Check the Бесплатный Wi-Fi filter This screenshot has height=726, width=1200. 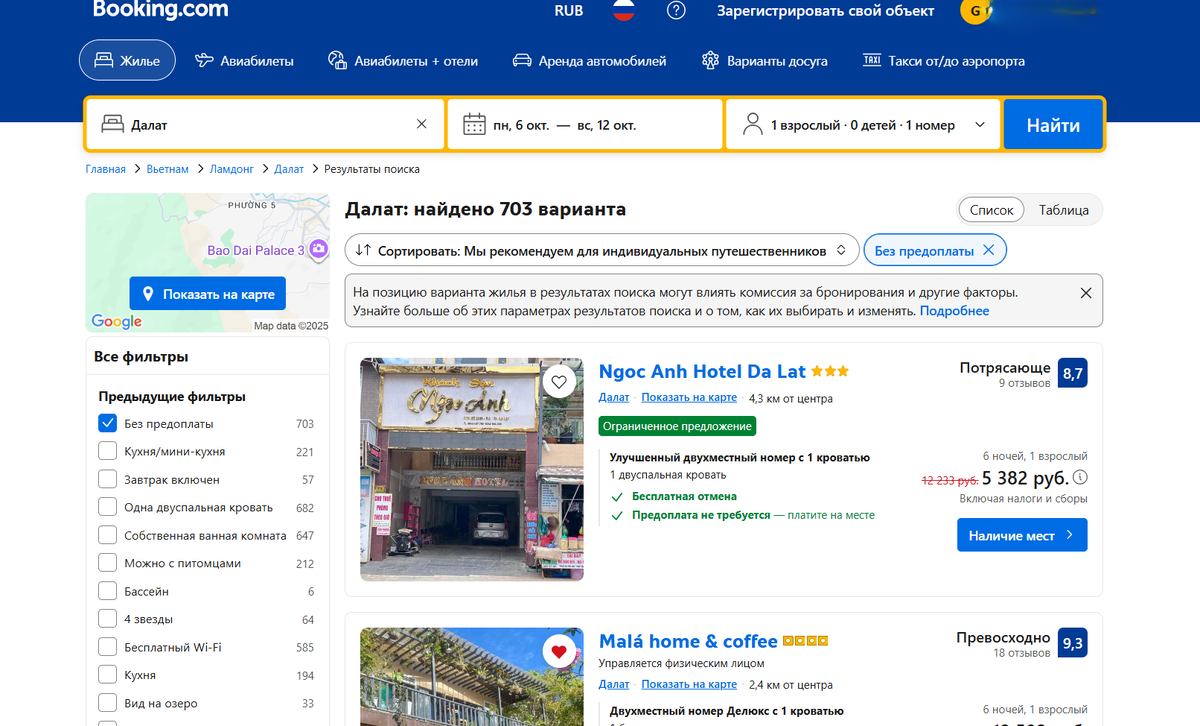108,647
